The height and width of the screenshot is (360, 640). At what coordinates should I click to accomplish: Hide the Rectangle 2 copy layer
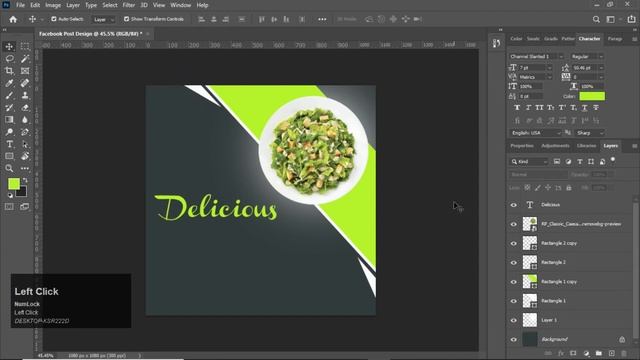point(513,243)
